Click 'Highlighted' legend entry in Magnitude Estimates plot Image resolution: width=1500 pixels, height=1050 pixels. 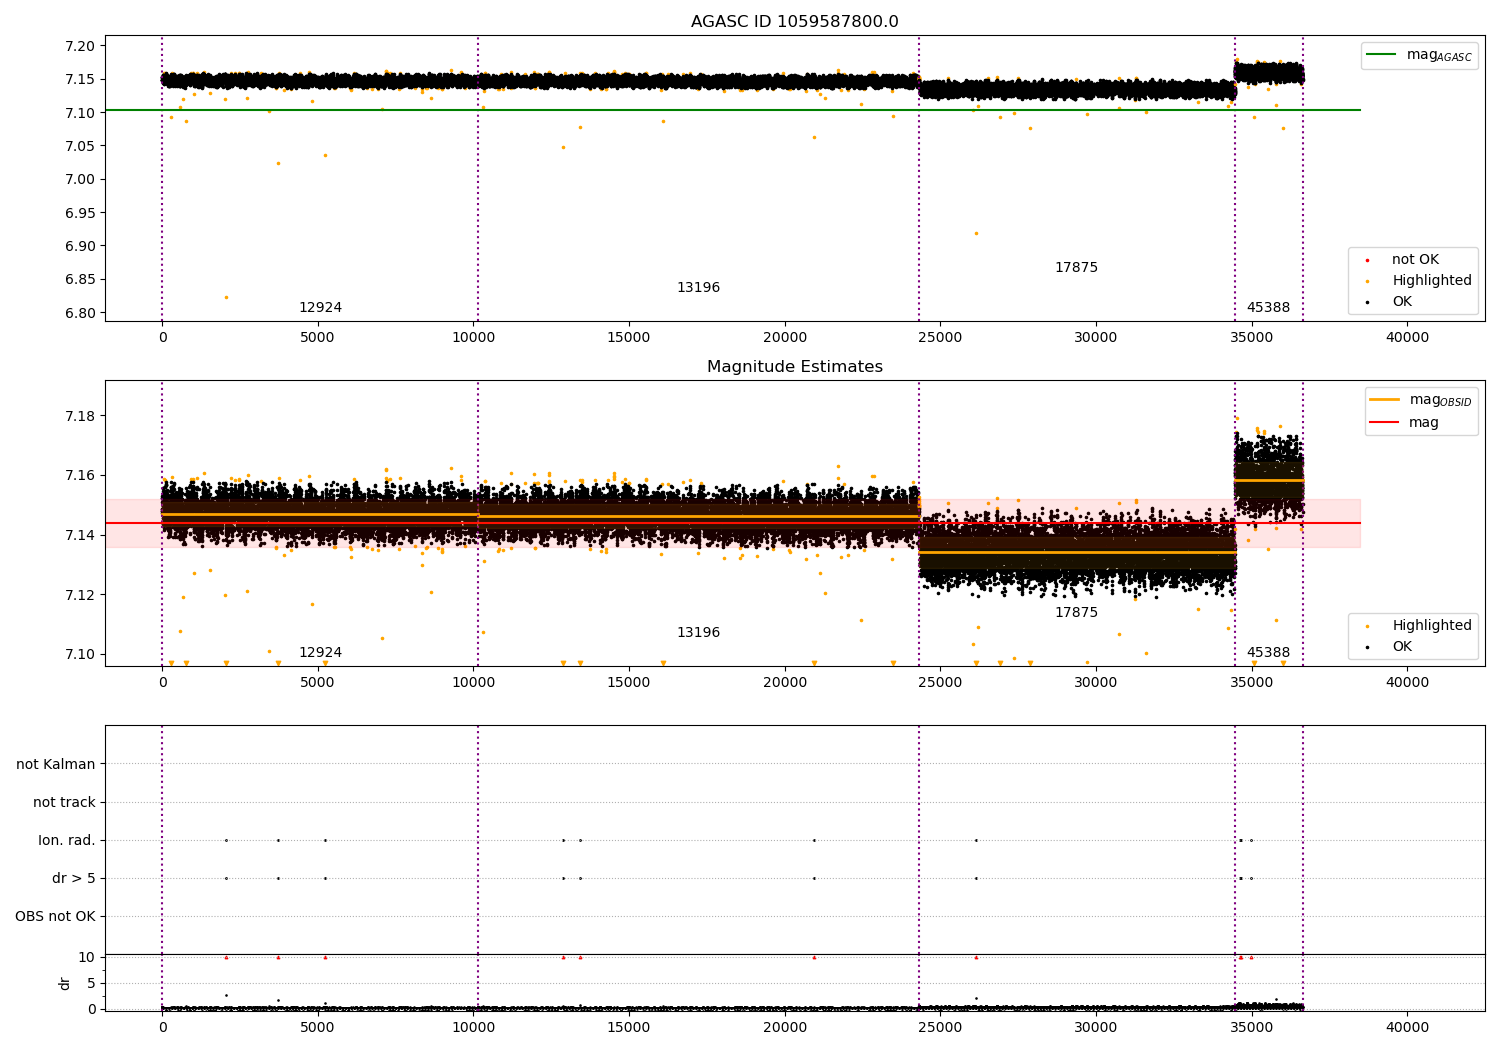click(1418, 626)
